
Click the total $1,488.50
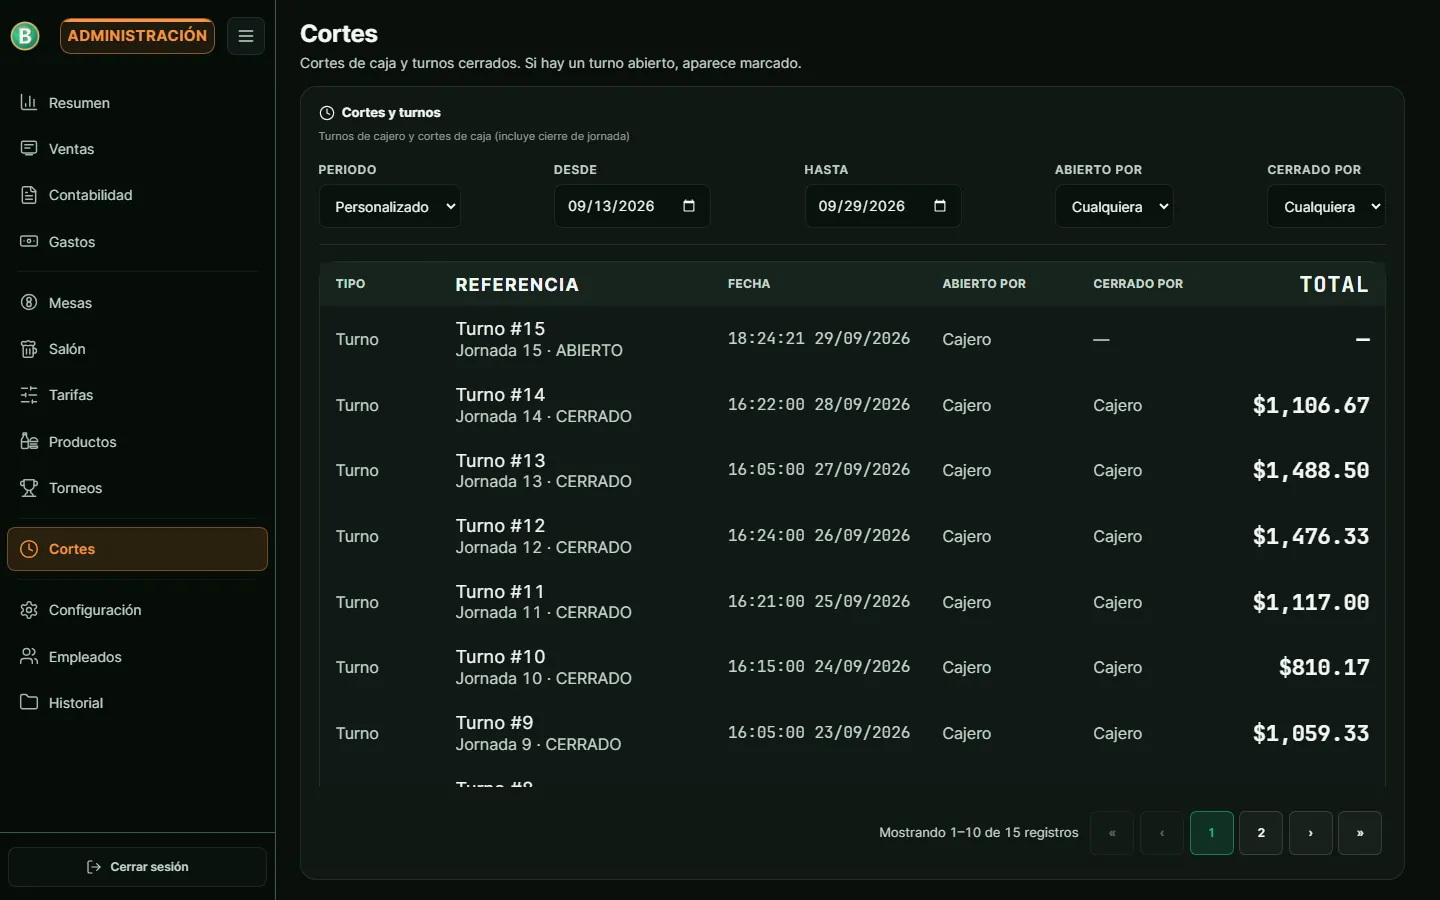(x=1311, y=471)
